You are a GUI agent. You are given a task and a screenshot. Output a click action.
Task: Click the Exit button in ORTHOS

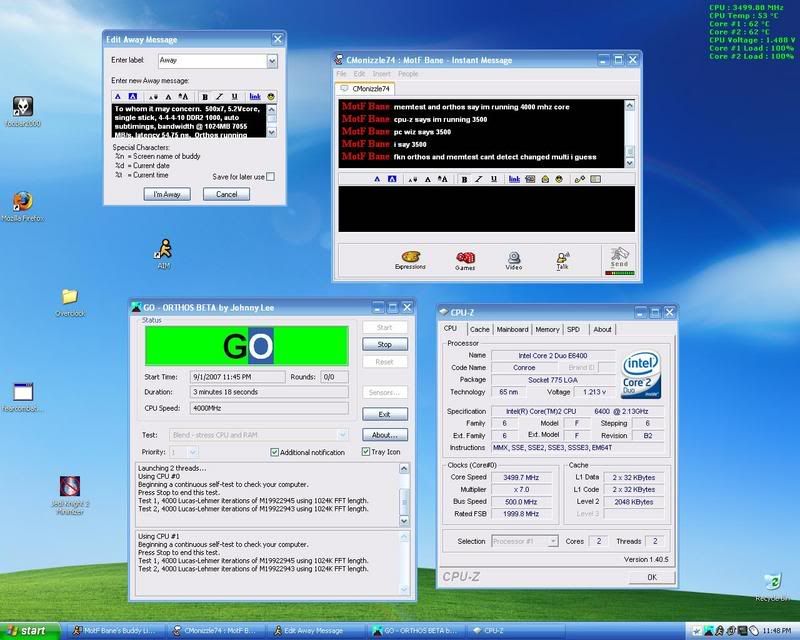385,414
